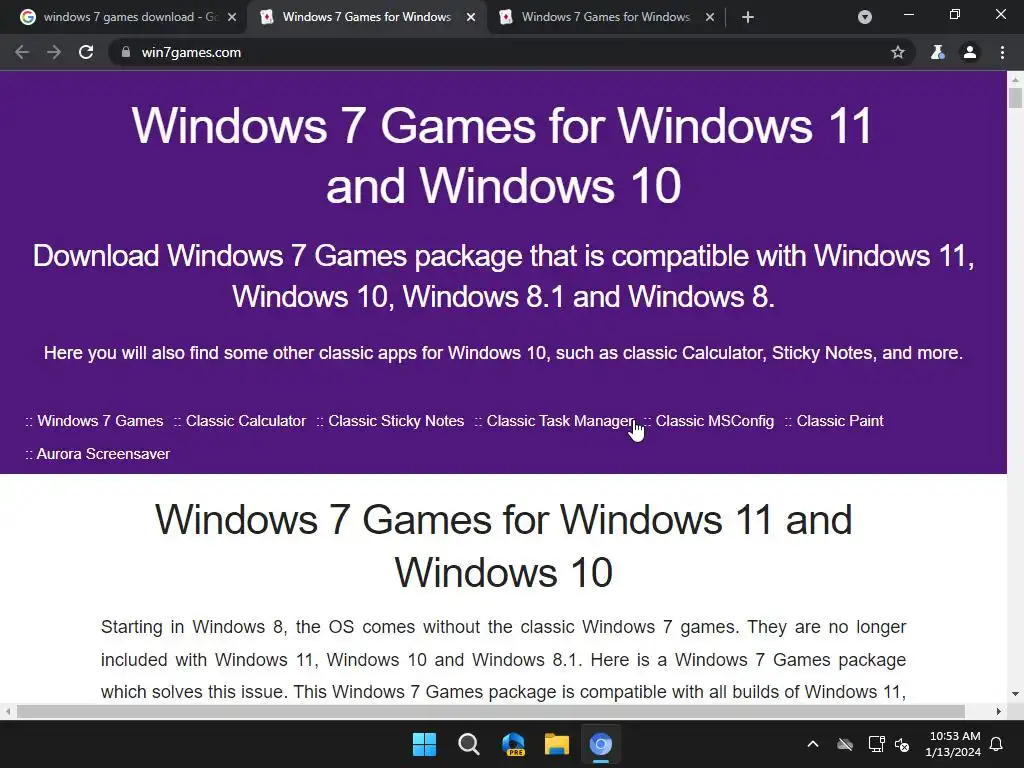Click the muted volume tray icon
The width and height of the screenshot is (1024, 768).
tap(902, 744)
